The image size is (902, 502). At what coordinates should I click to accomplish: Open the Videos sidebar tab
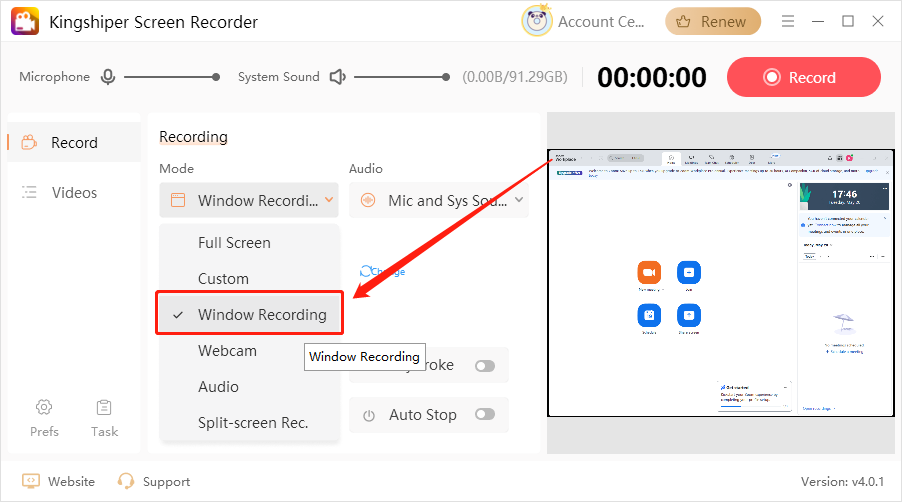[x=74, y=193]
